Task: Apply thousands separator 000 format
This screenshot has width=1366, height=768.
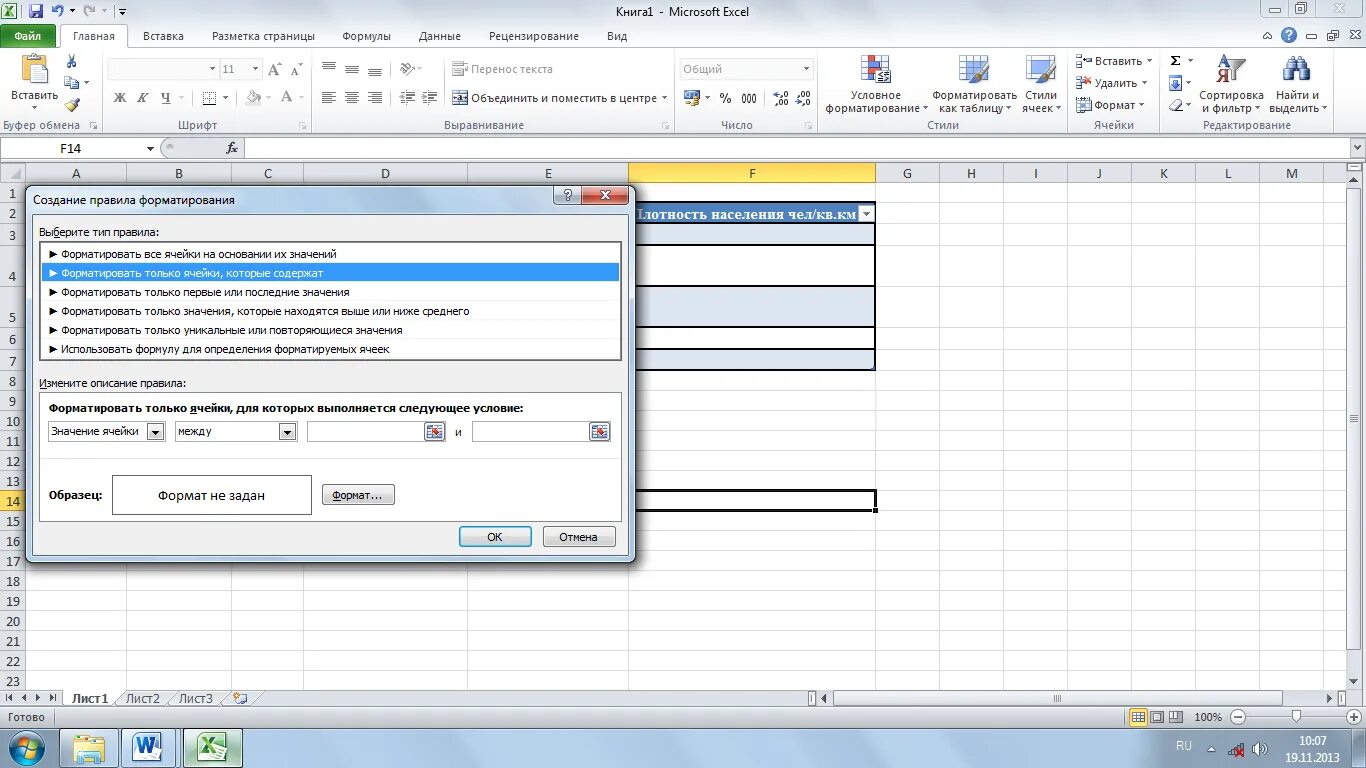Action: [x=749, y=98]
